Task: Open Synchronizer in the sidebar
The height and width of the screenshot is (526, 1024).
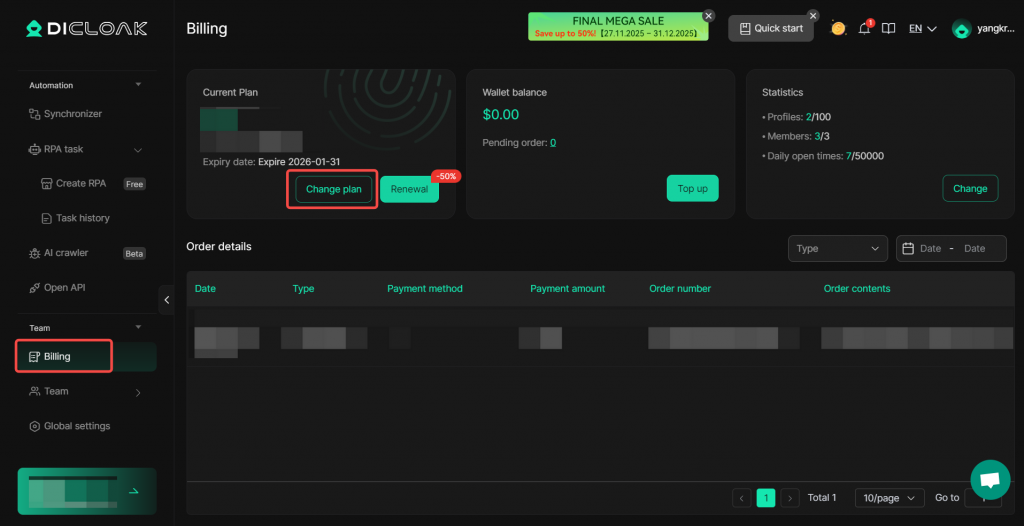Action: 72,114
